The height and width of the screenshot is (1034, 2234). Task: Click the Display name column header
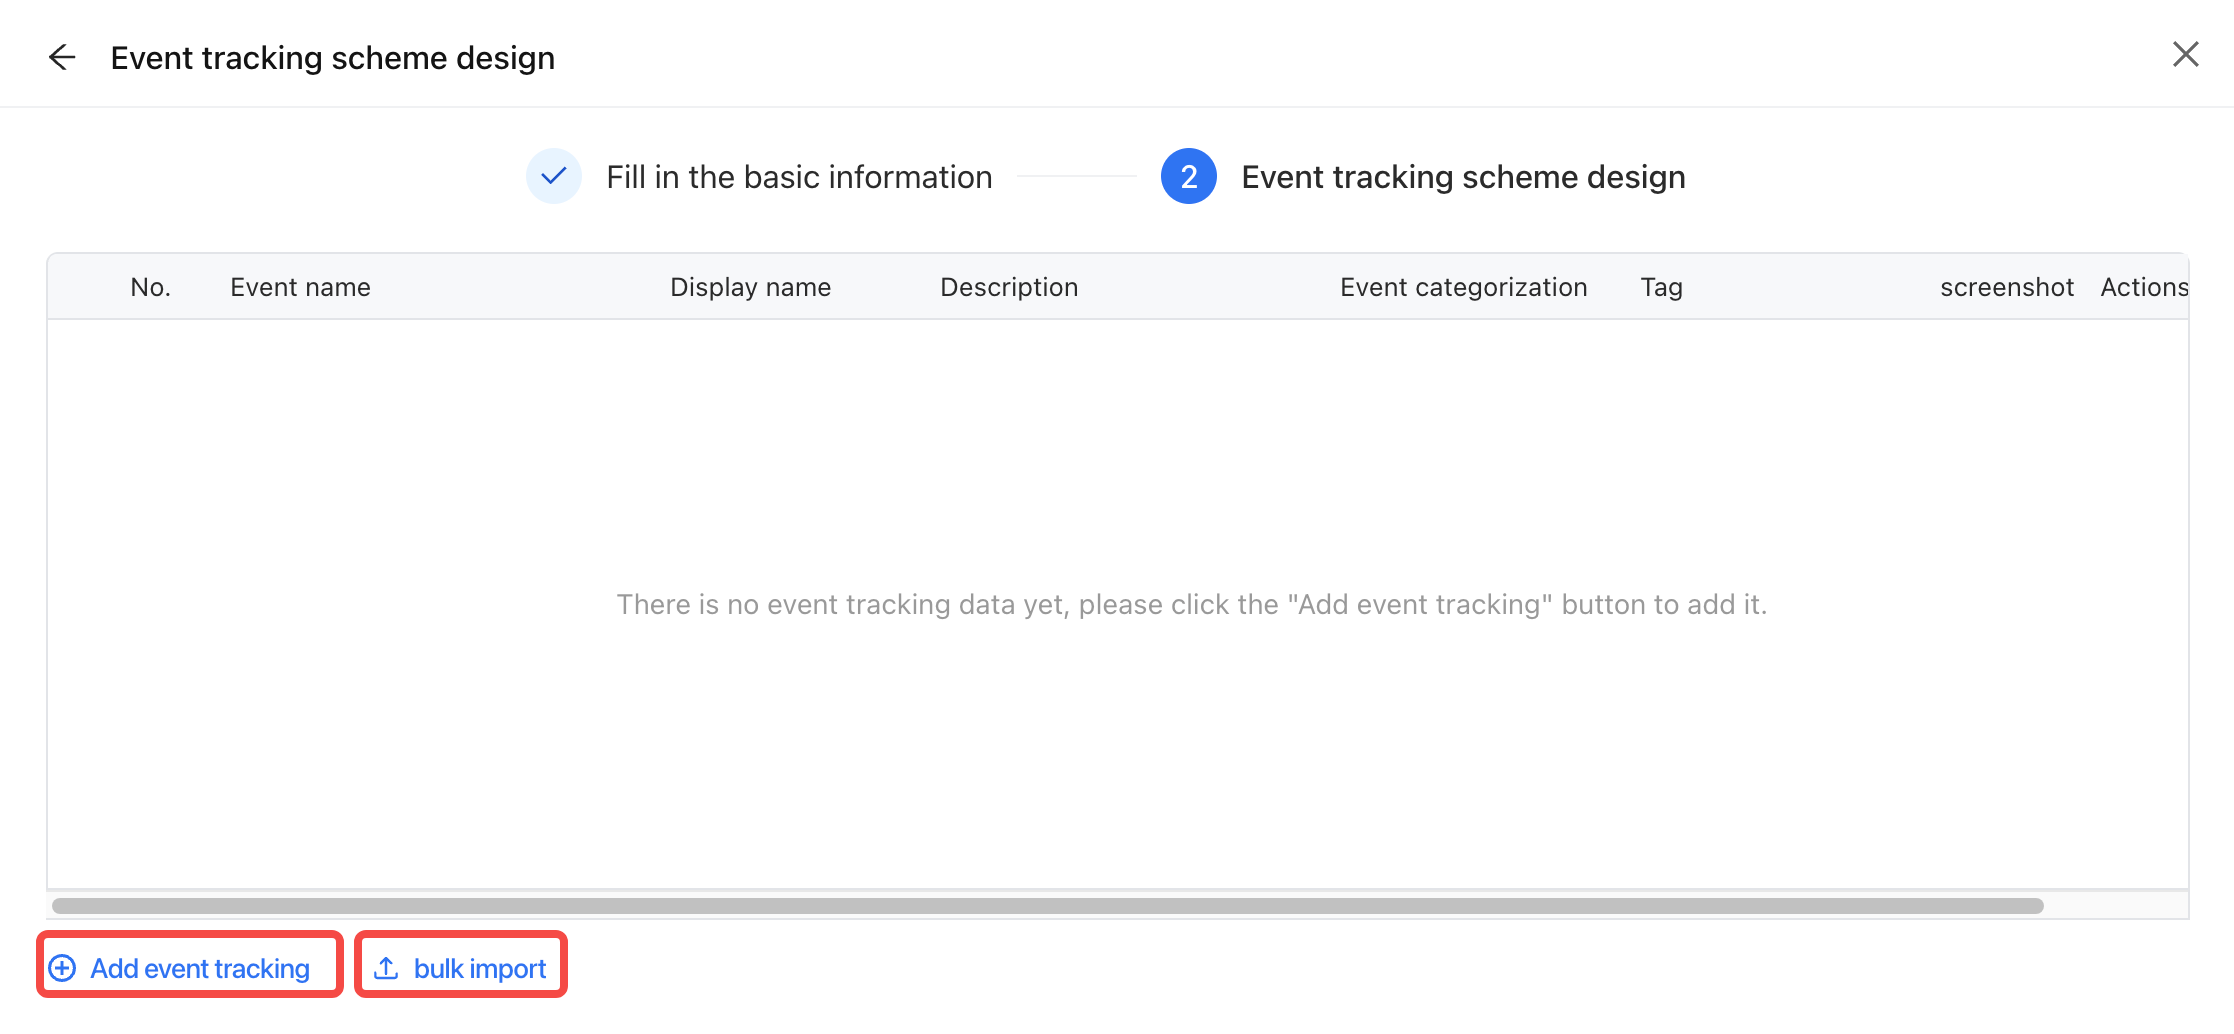pos(750,287)
